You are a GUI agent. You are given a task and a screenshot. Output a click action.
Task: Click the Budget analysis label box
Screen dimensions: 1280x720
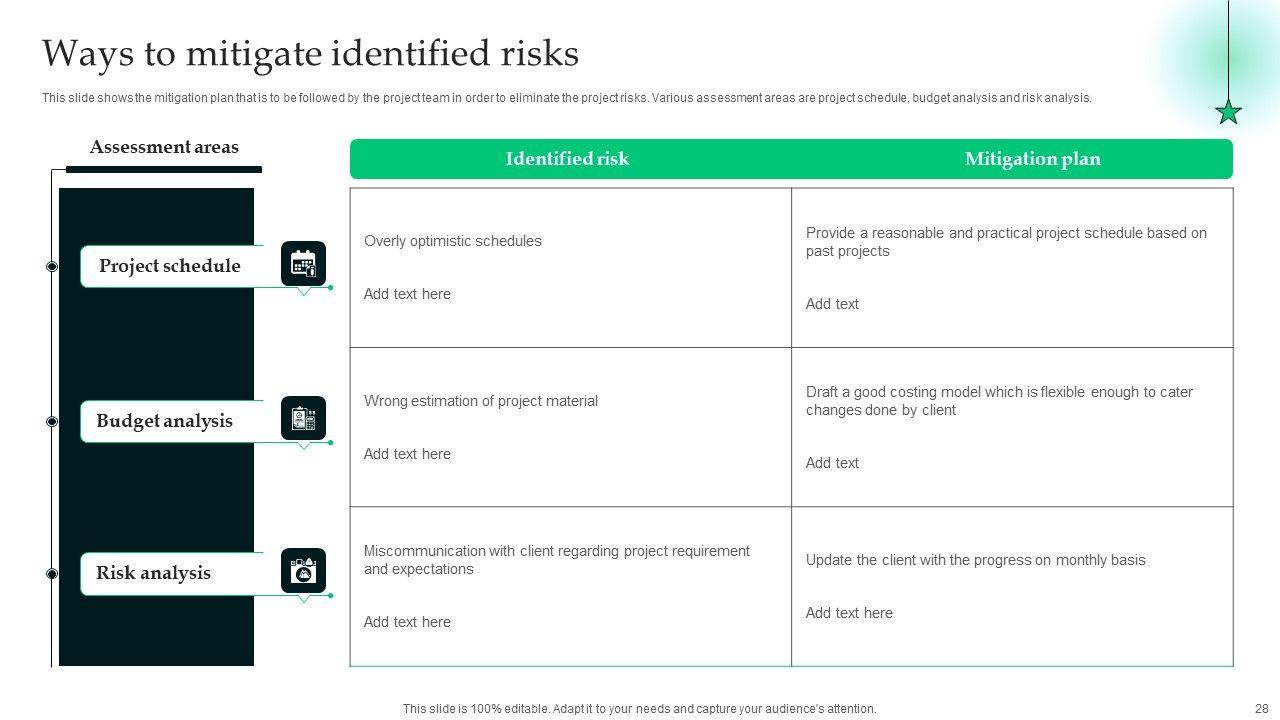pyautogui.click(x=165, y=421)
